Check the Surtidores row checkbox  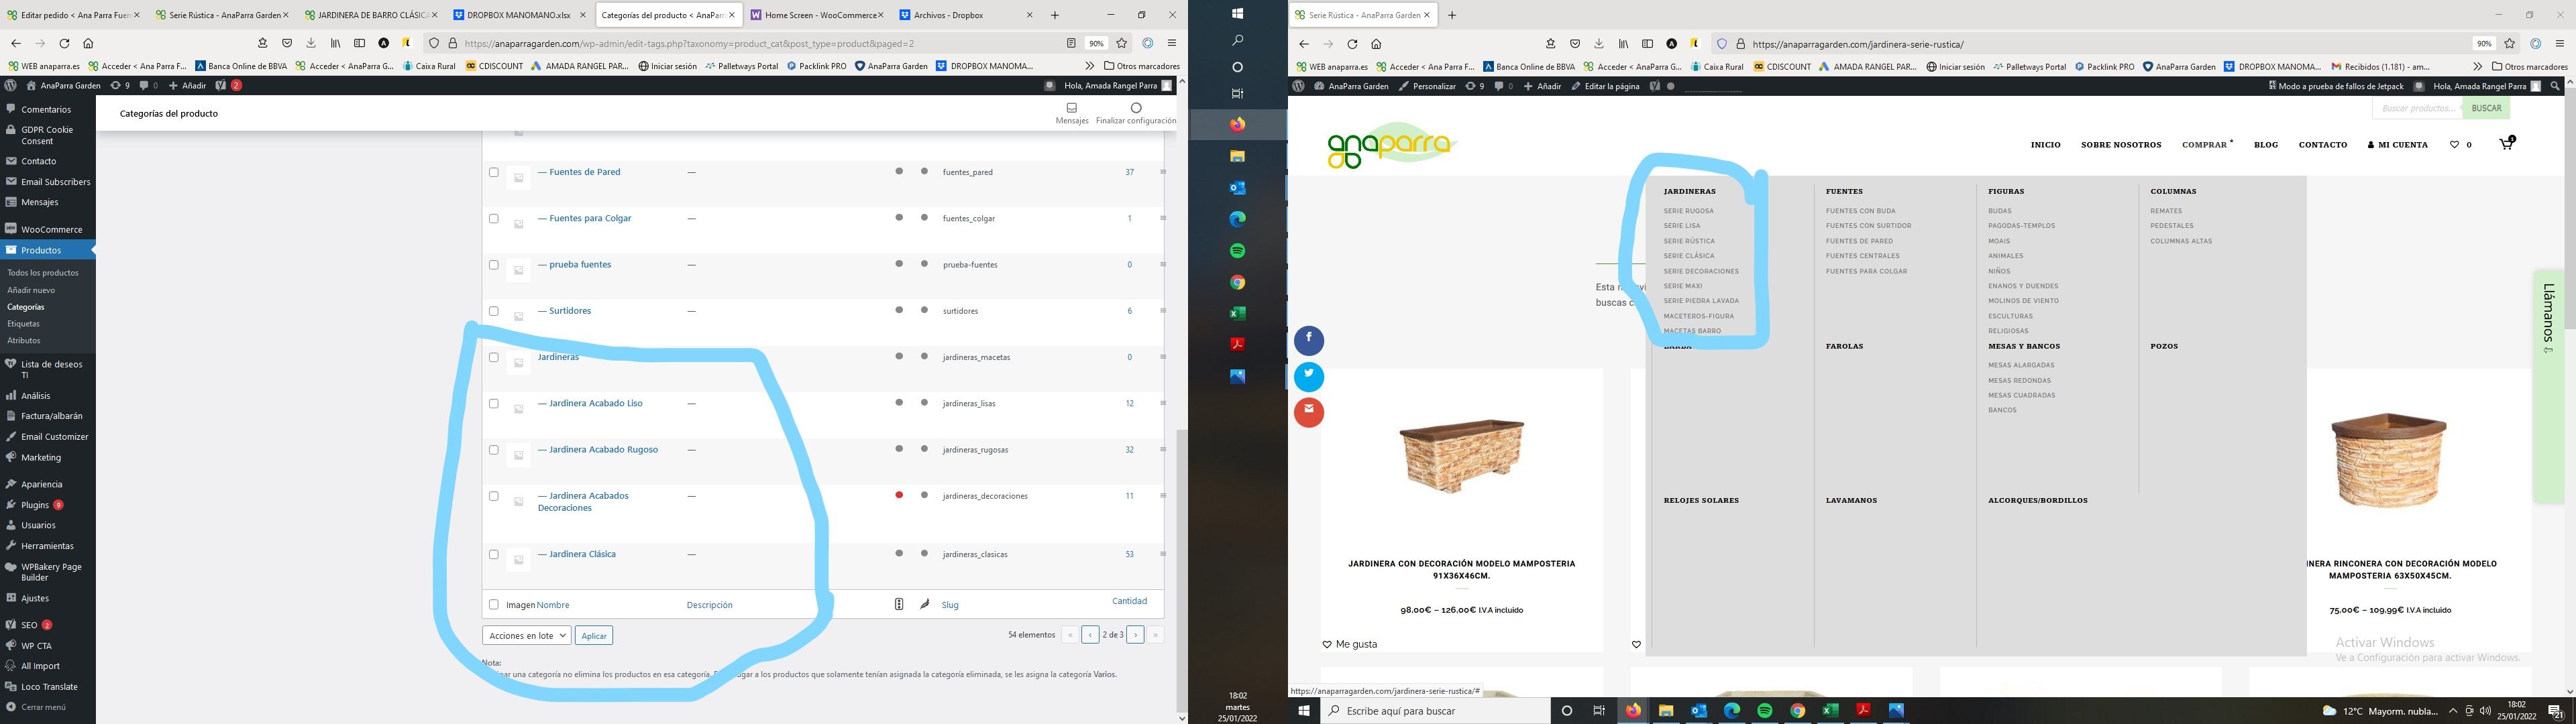(x=493, y=311)
